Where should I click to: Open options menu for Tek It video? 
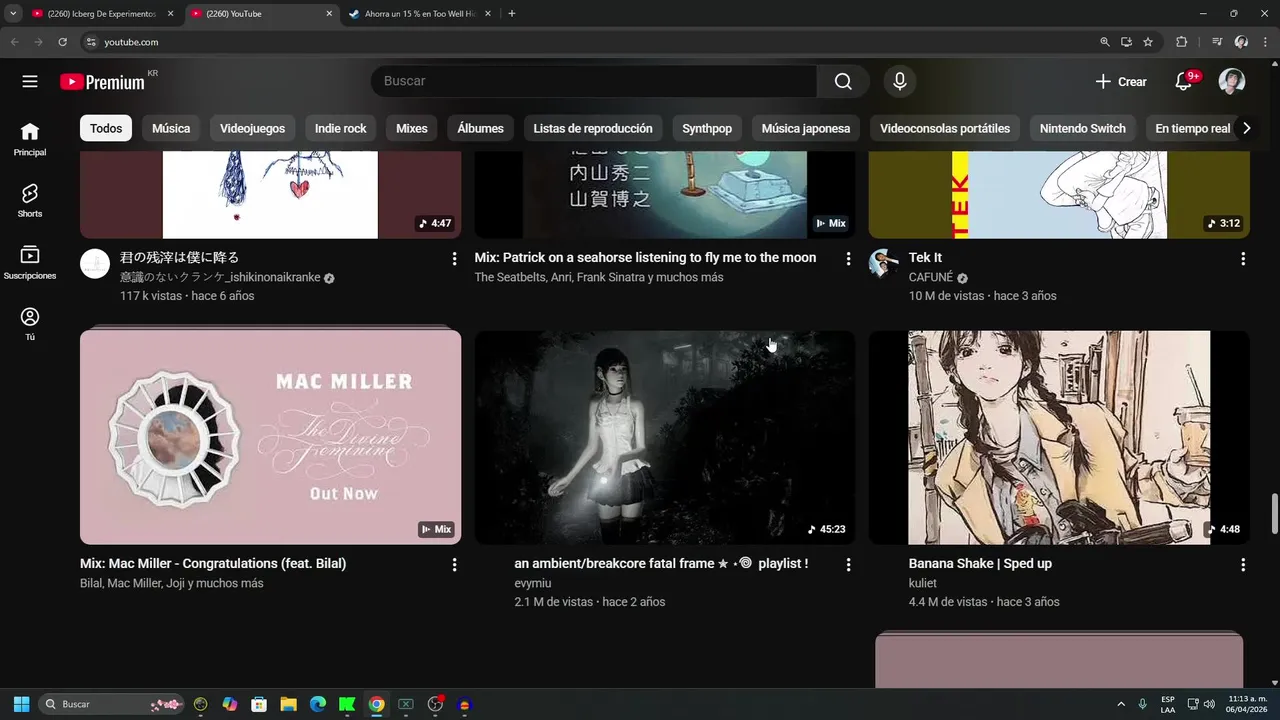1243,259
